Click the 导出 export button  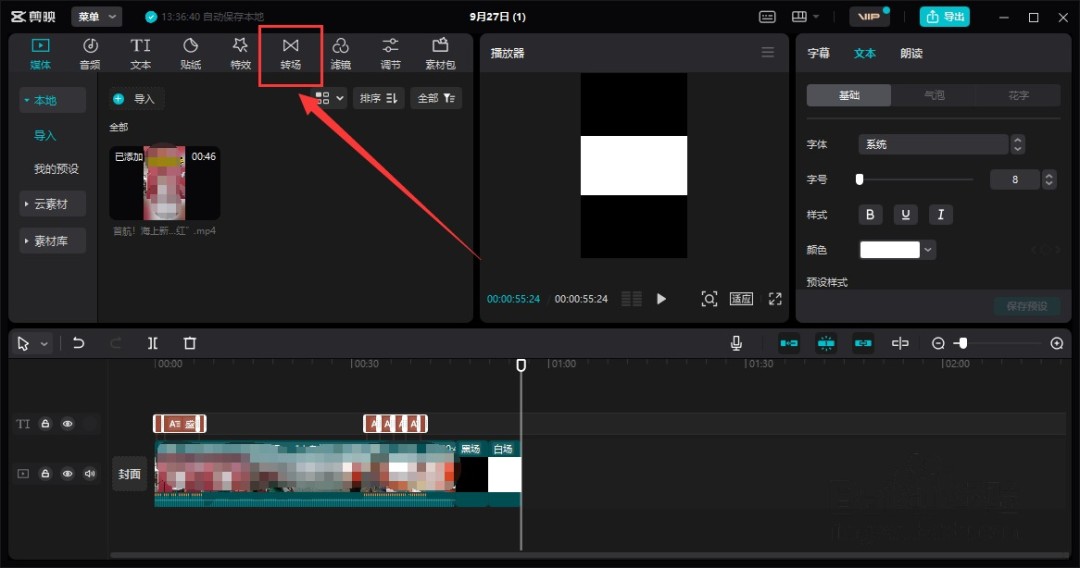point(944,17)
